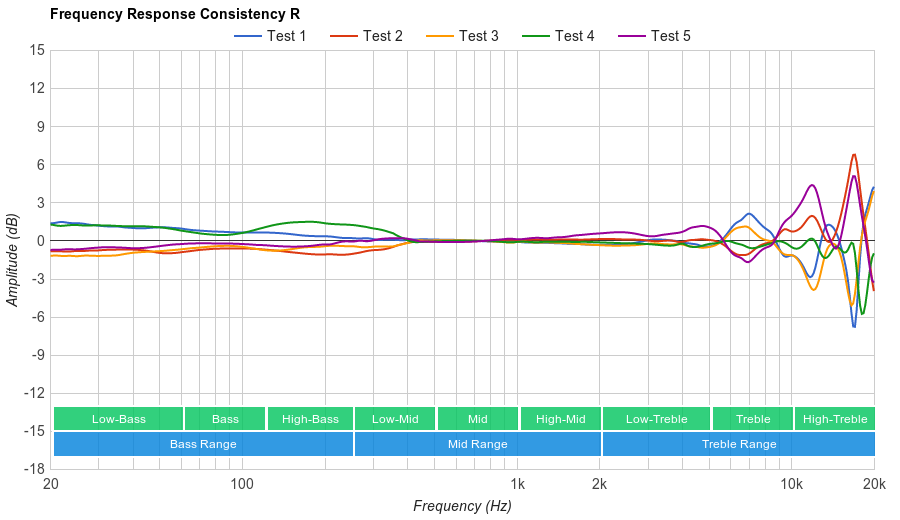Viewport: 900px width, 520px height.
Task: Click the blue Treble Range bar
Action: pos(739,444)
